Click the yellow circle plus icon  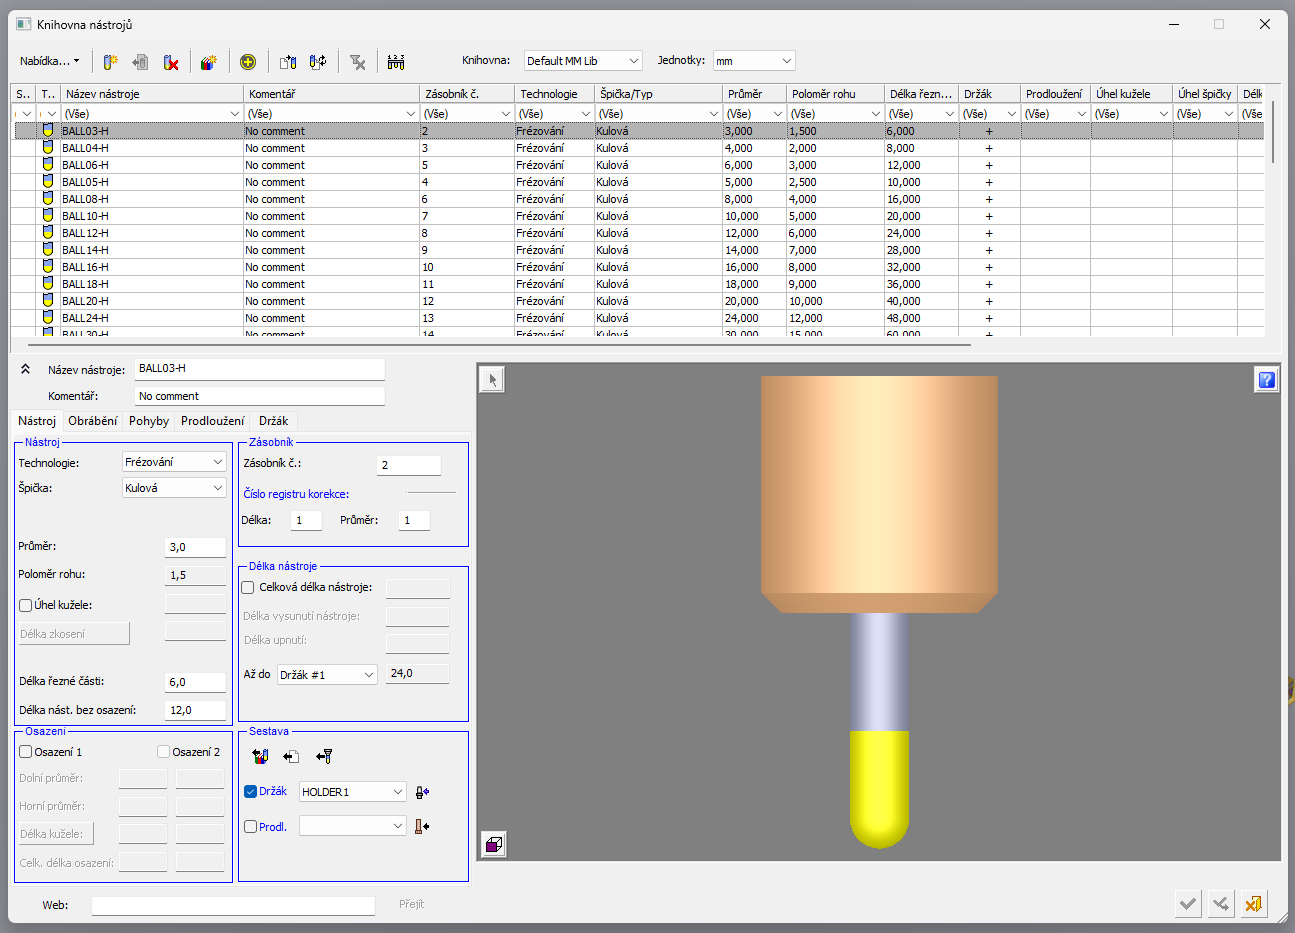tap(248, 62)
